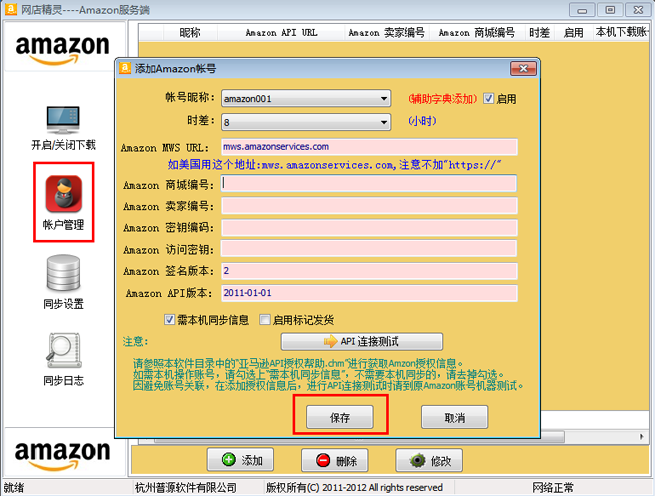Click the 本机下载账 column header

coord(622,32)
